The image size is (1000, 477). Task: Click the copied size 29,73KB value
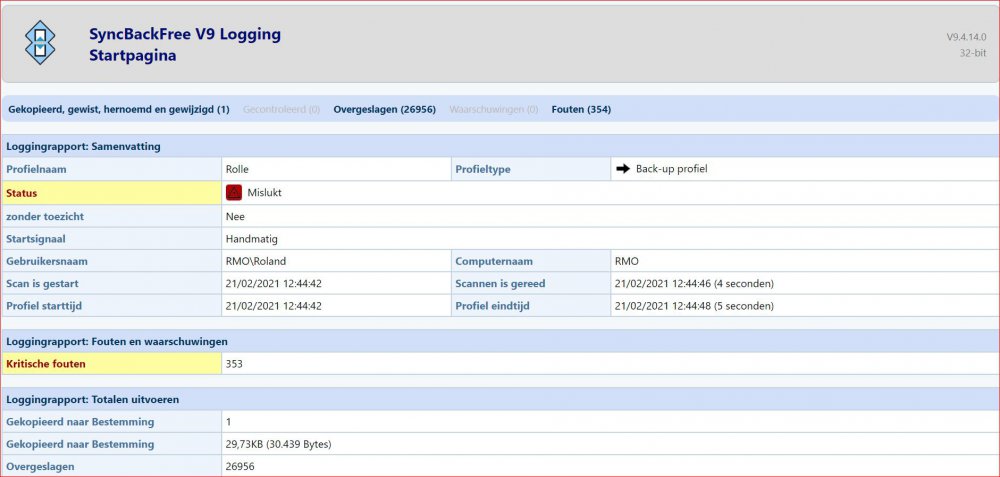click(279, 444)
